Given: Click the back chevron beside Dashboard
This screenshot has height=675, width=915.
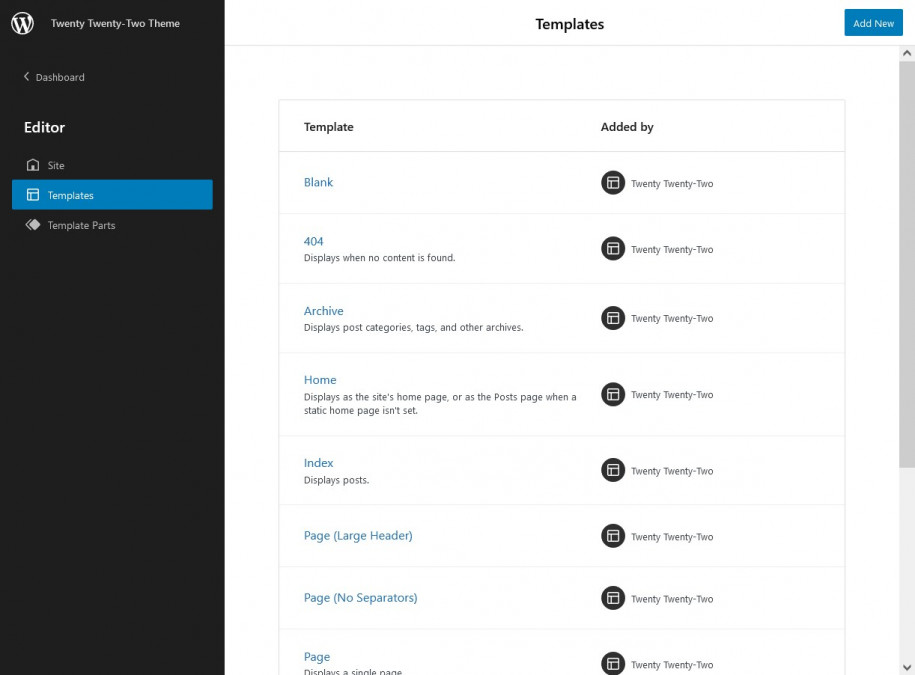Looking at the screenshot, I should point(24,77).
